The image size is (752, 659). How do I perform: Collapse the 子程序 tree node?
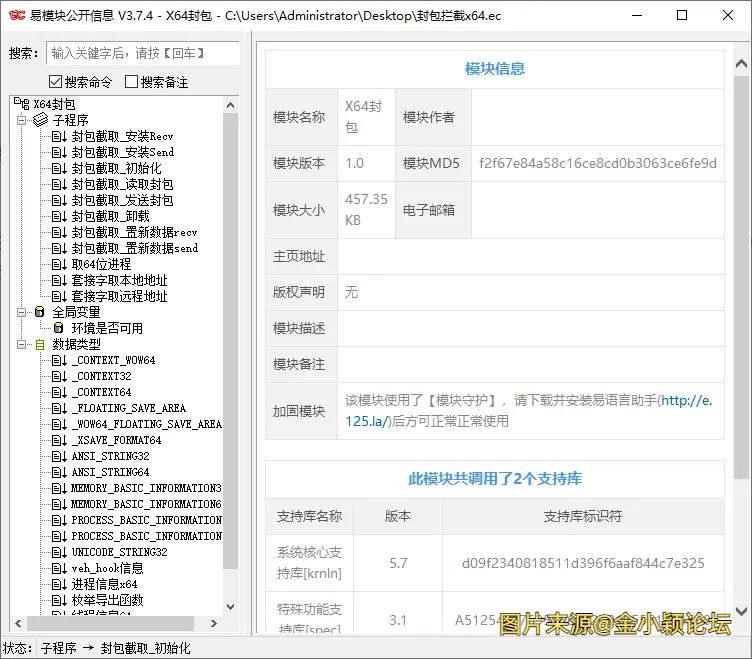coord(21,120)
